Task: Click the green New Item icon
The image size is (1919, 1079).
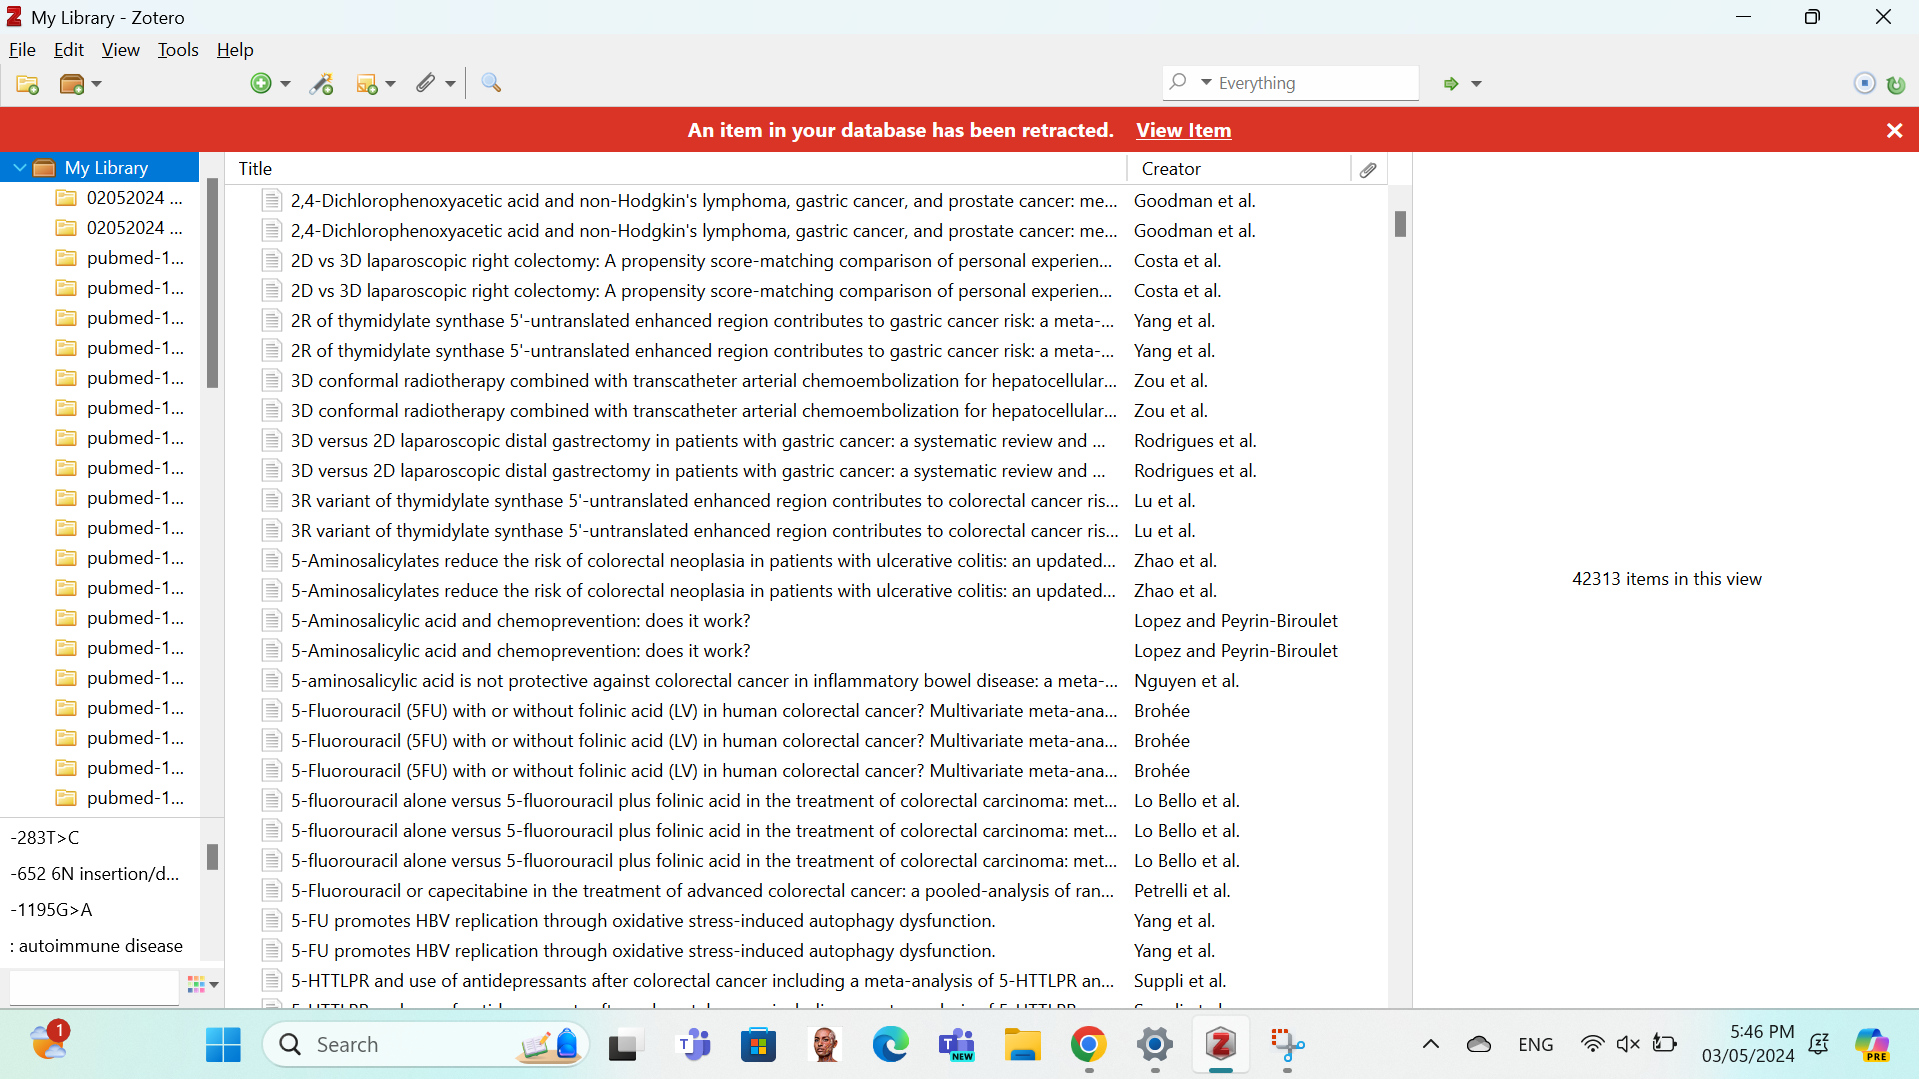Action: [261, 84]
